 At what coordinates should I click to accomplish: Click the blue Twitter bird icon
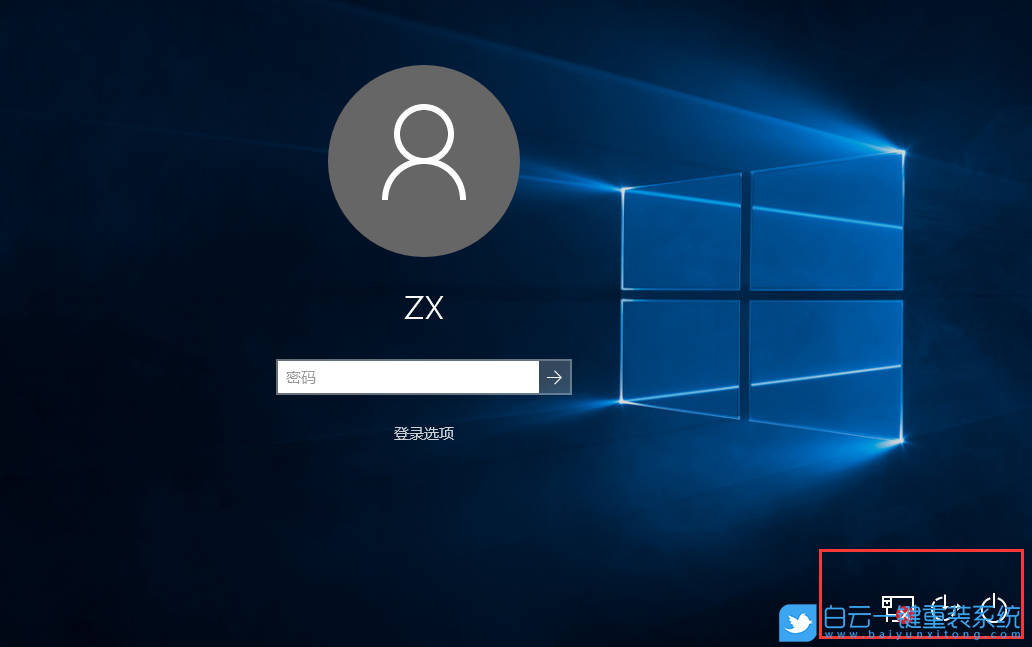pyautogui.click(x=797, y=622)
